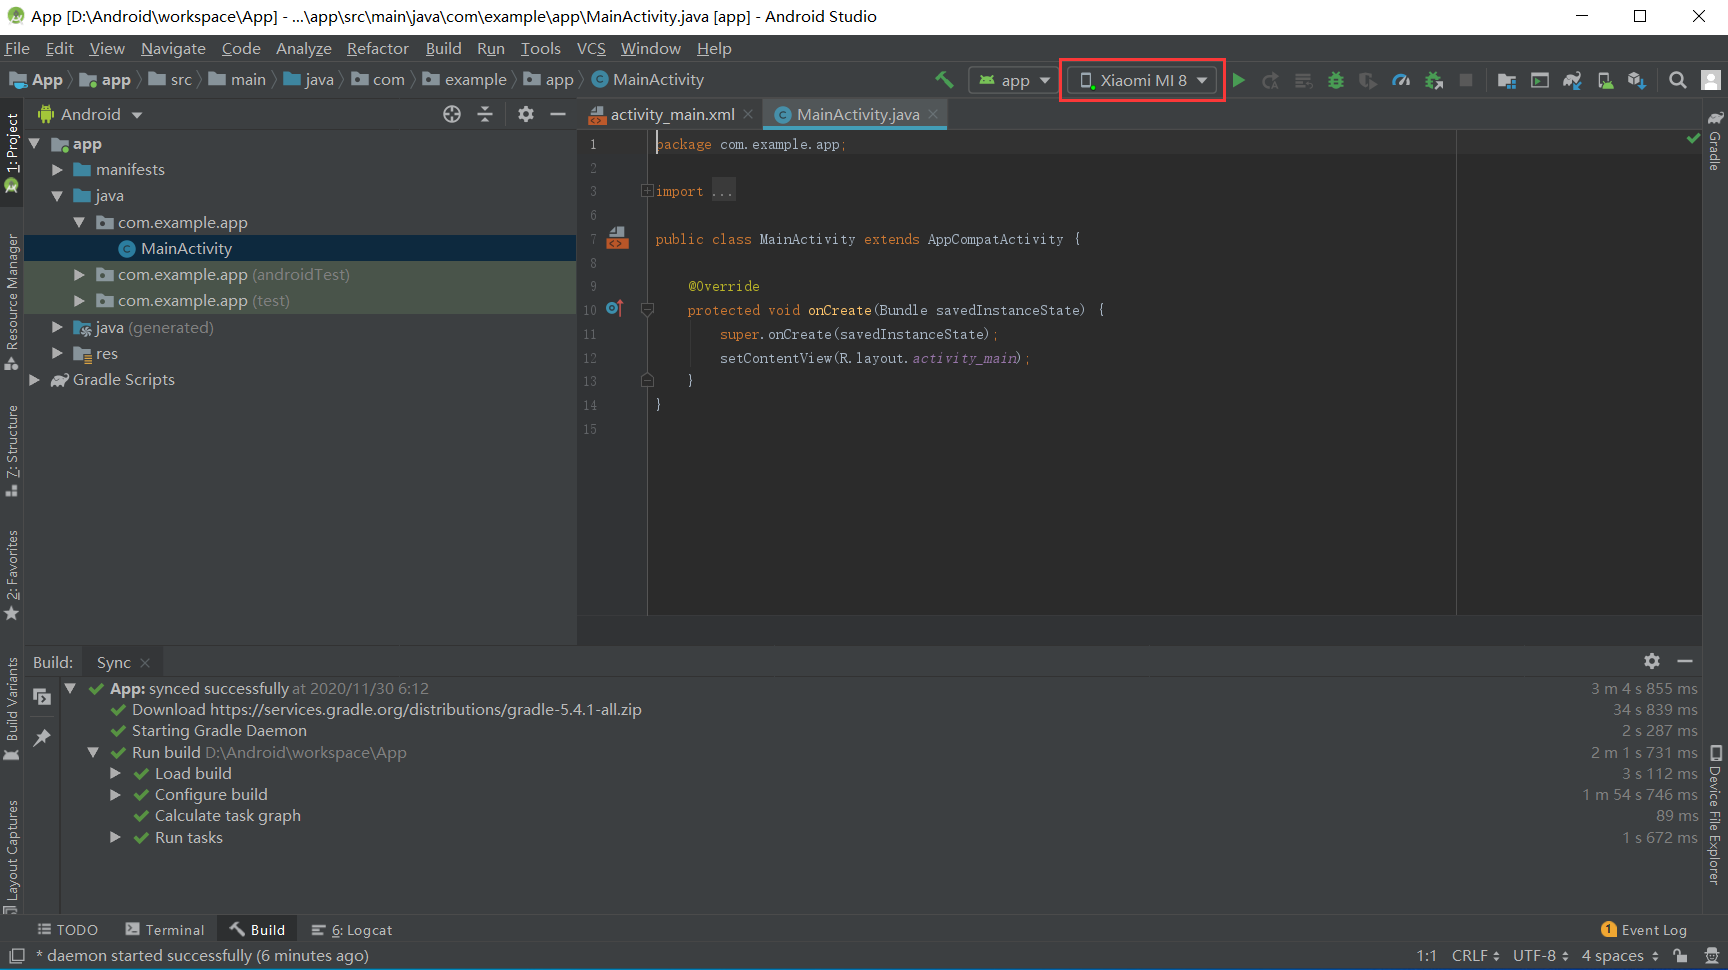1728x970 pixels.
Task: Click the Debug app bug icon
Action: [1336, 80]
